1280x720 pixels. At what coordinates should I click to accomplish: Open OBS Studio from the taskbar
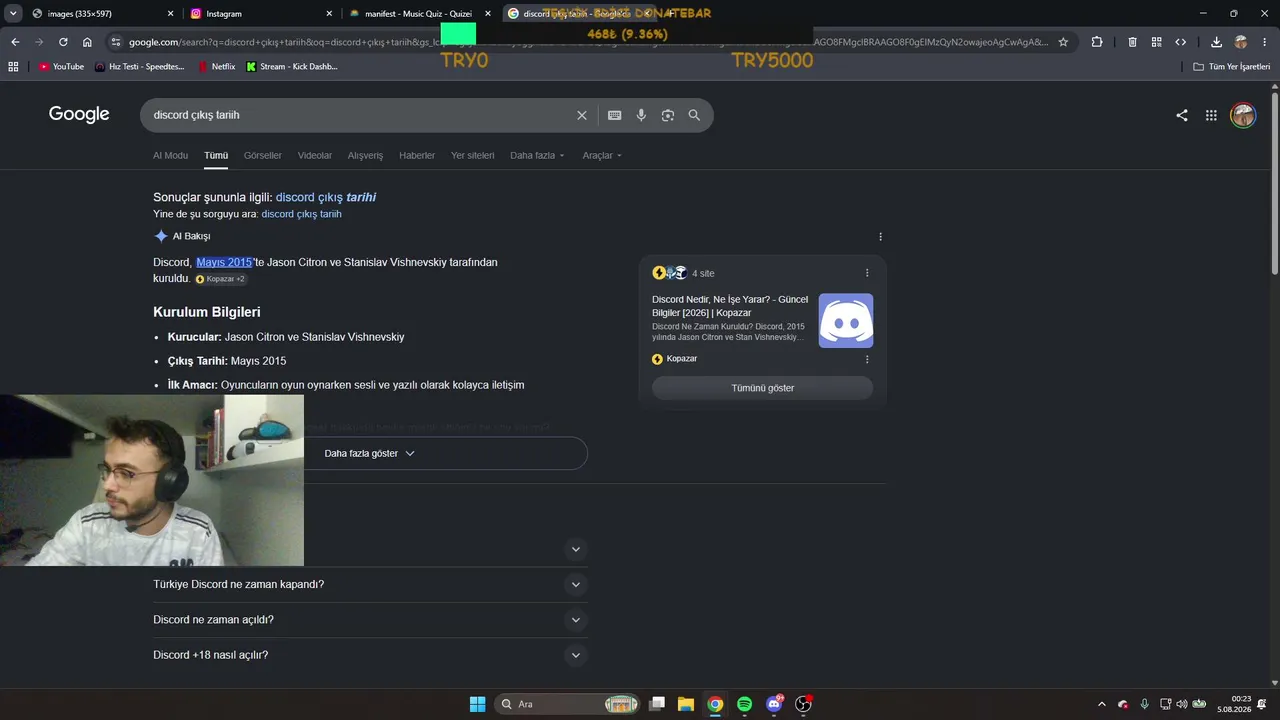(x=803, y=704)
